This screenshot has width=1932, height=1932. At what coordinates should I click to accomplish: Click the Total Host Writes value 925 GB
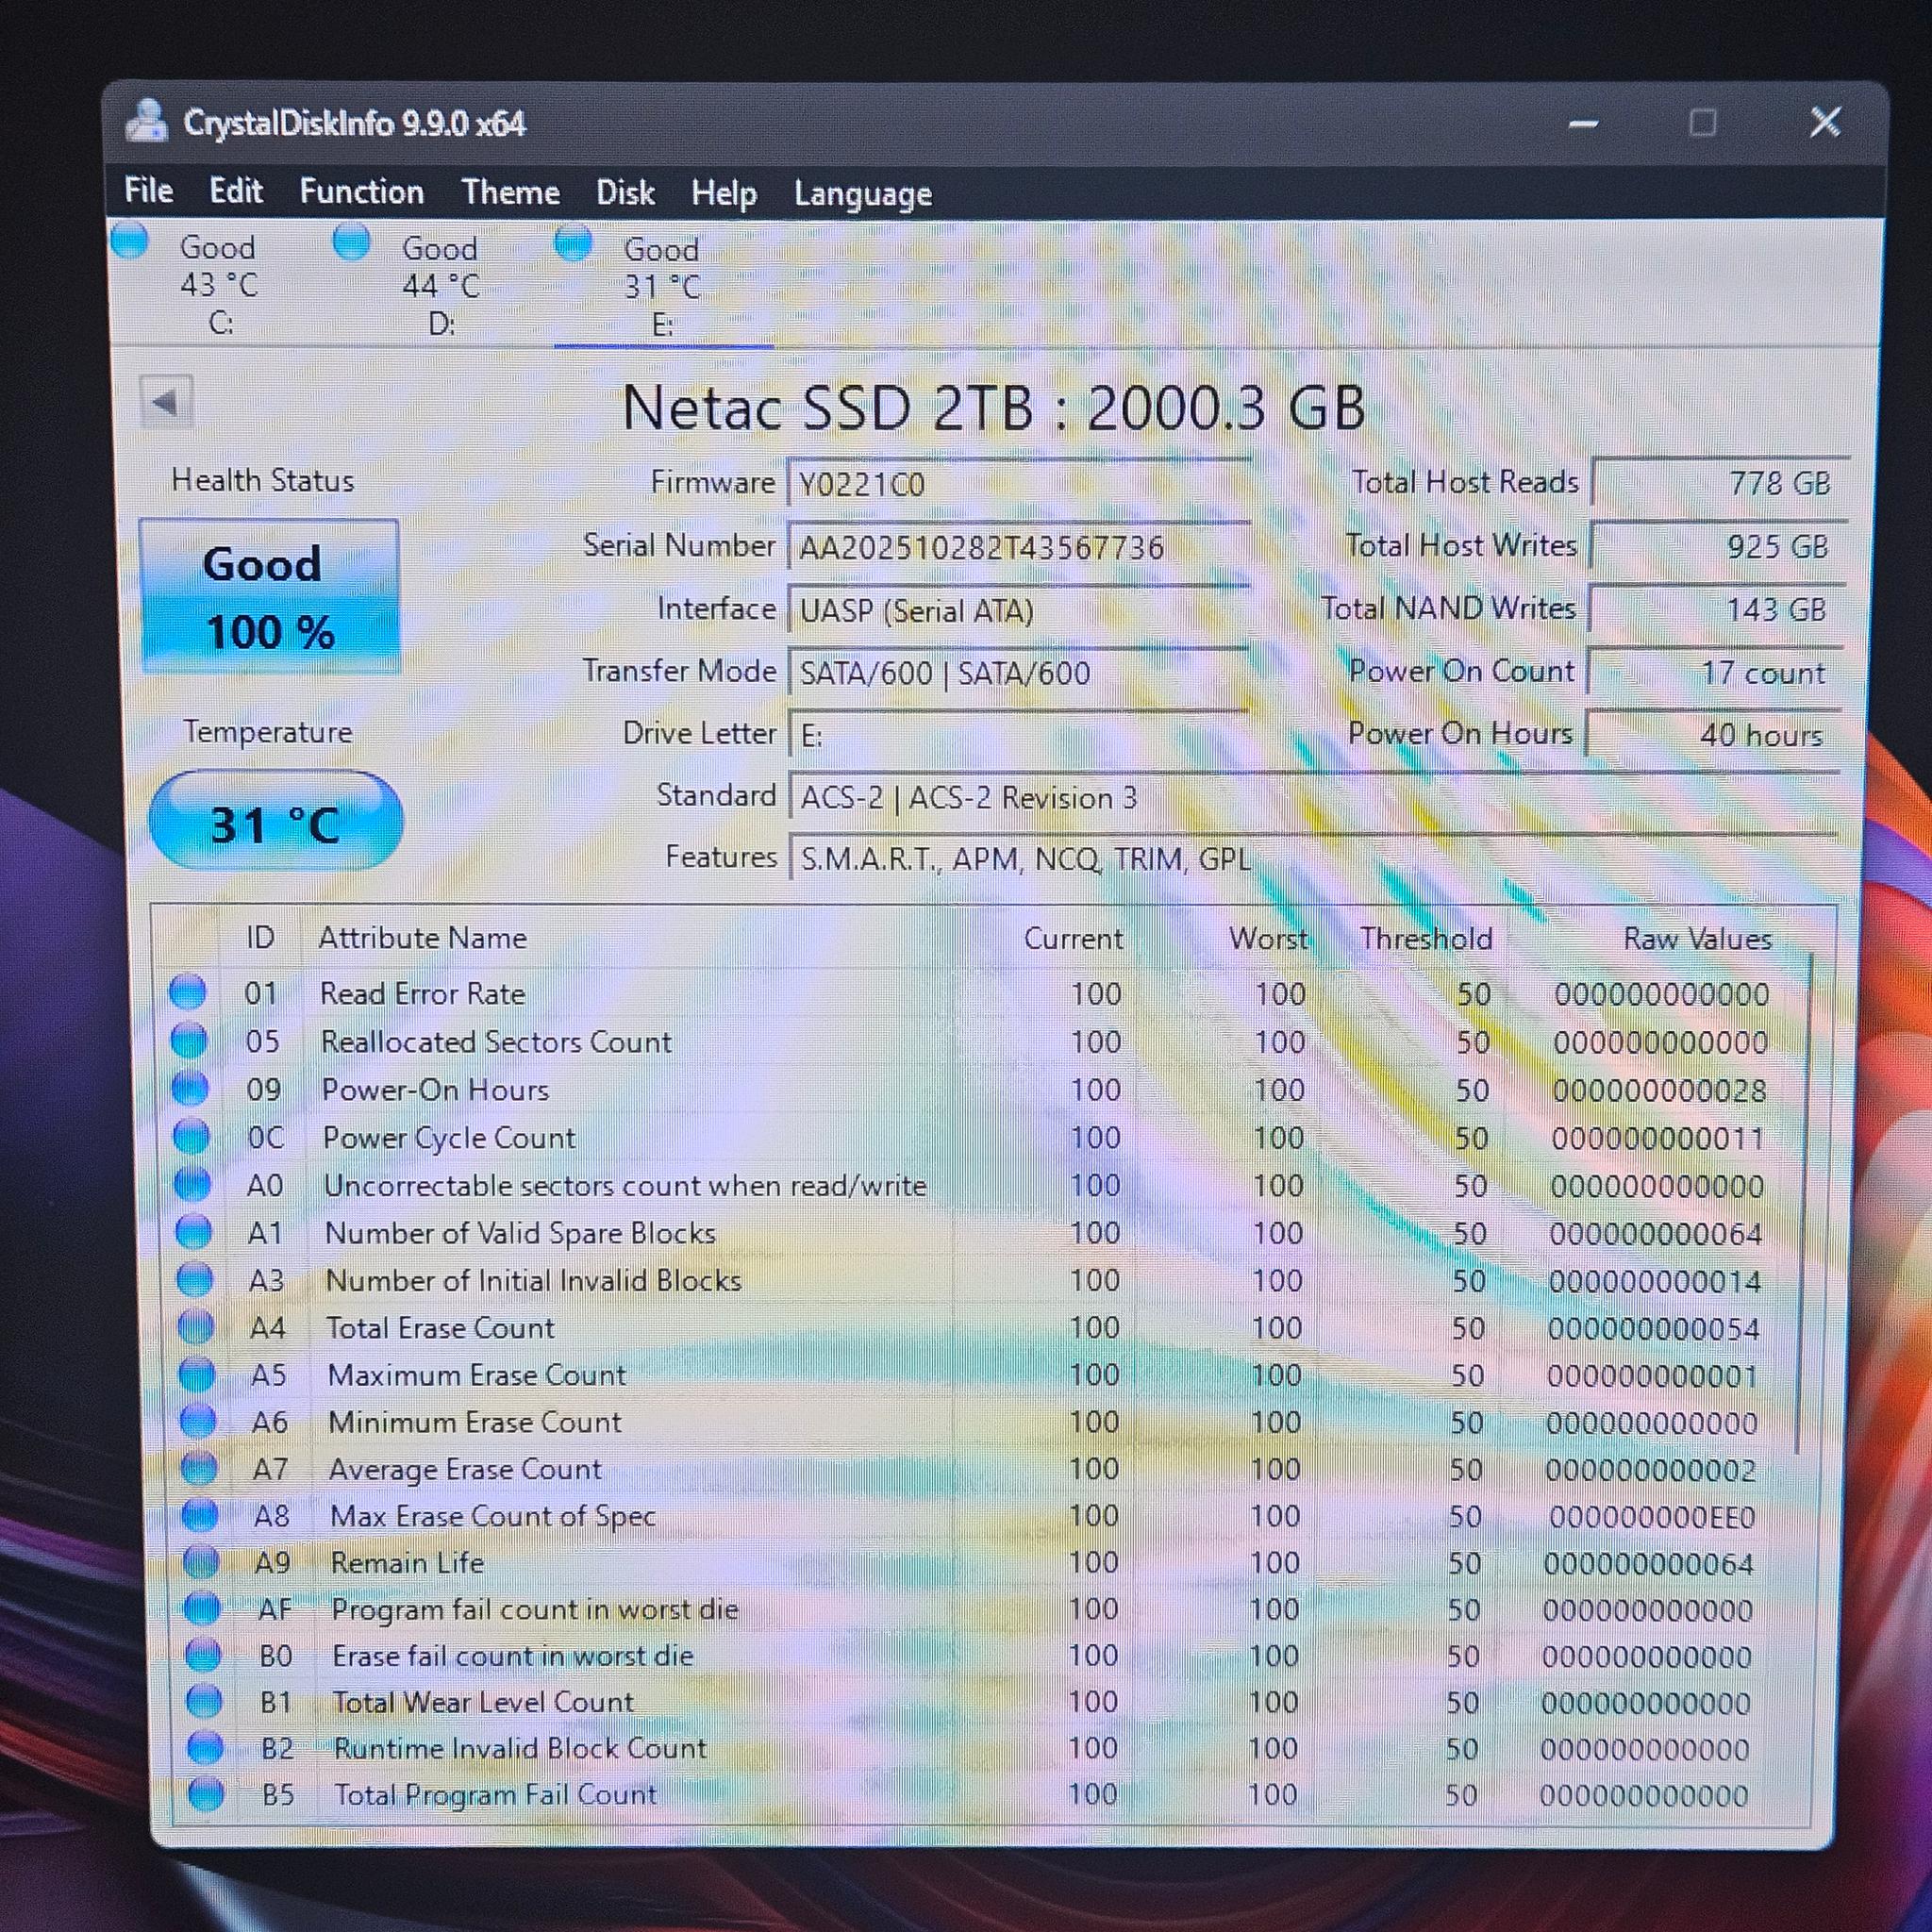click(x=1717, y=546)
